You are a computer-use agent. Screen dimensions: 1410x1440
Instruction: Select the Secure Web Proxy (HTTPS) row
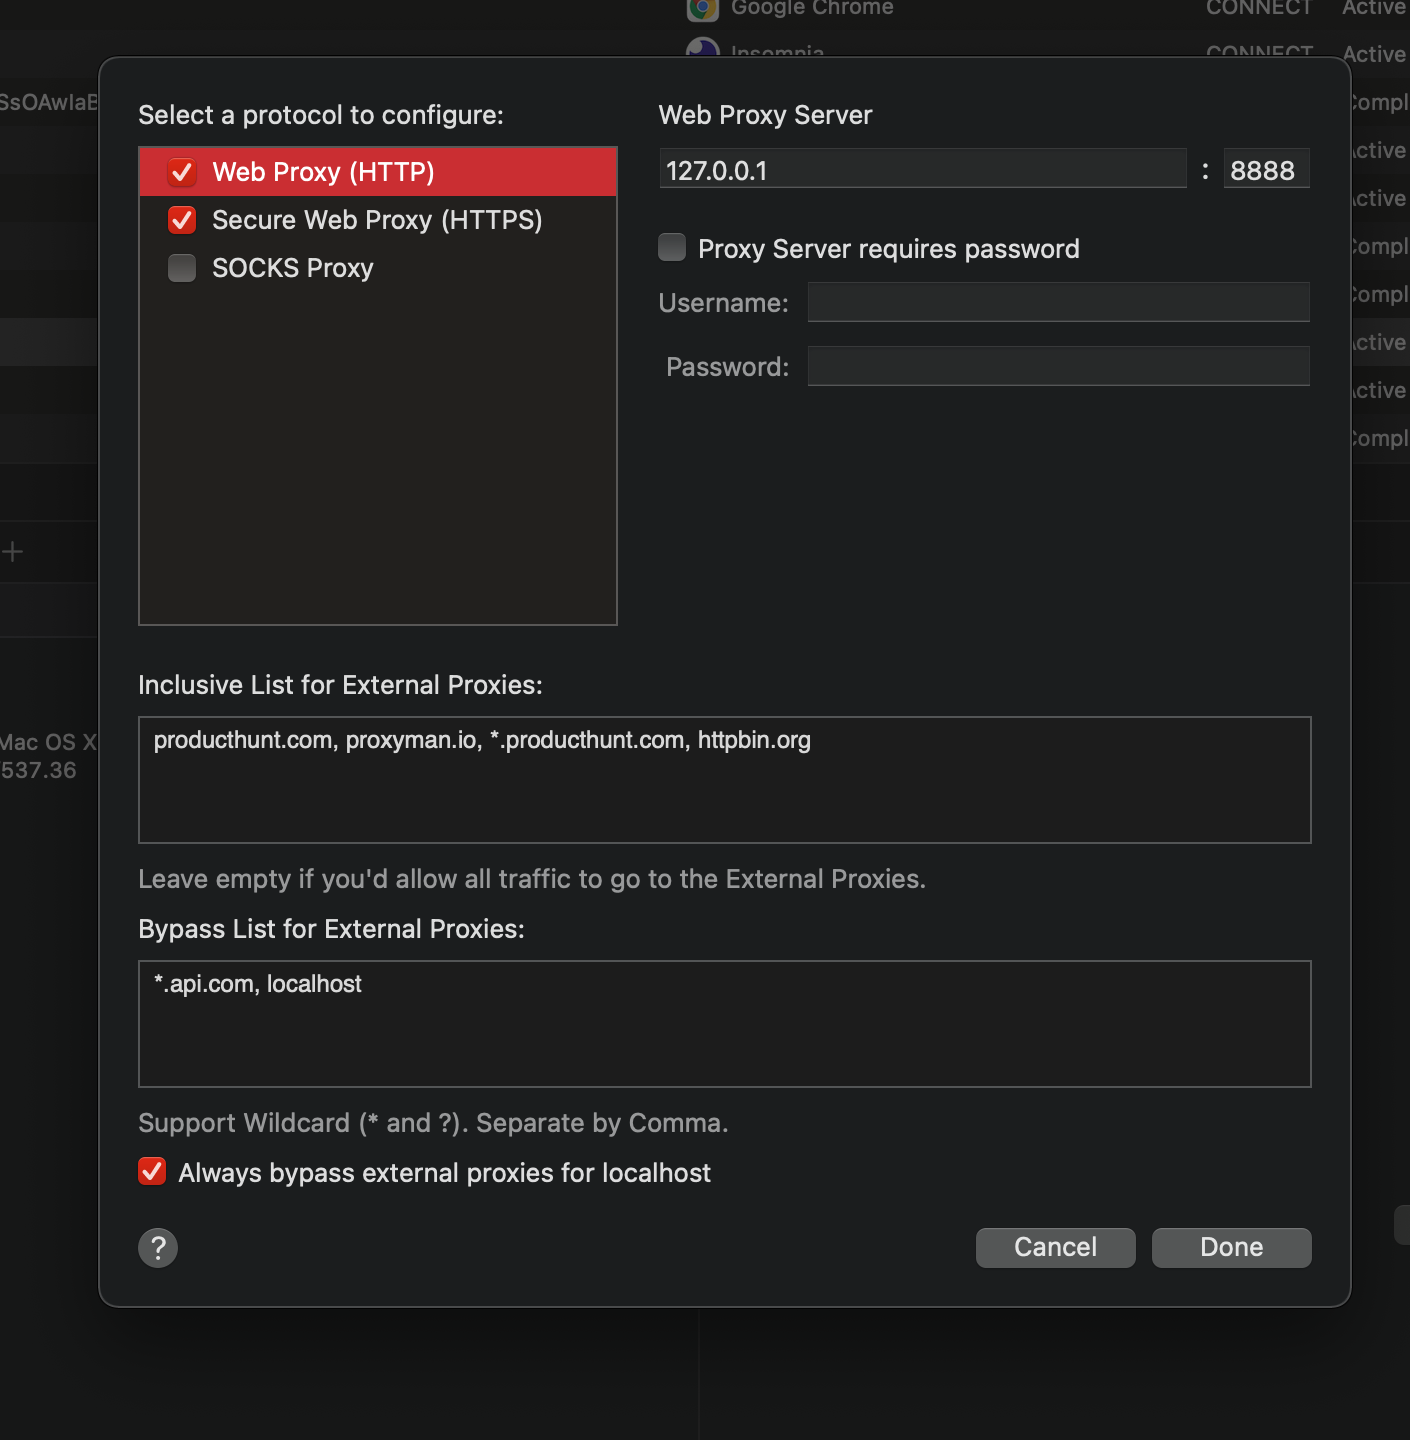pyautogui.click(x=378, y=220)
